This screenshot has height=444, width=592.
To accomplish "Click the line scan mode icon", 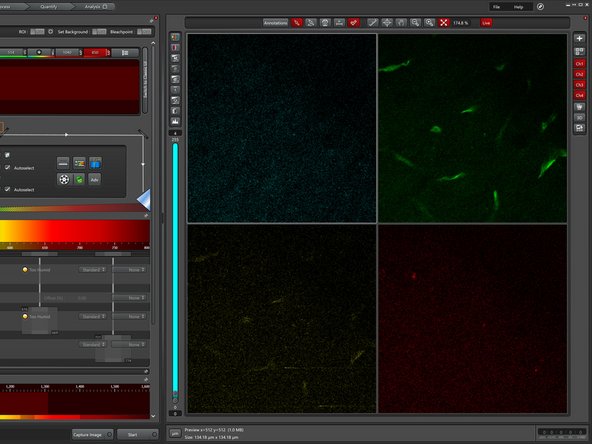I will 63,163.
